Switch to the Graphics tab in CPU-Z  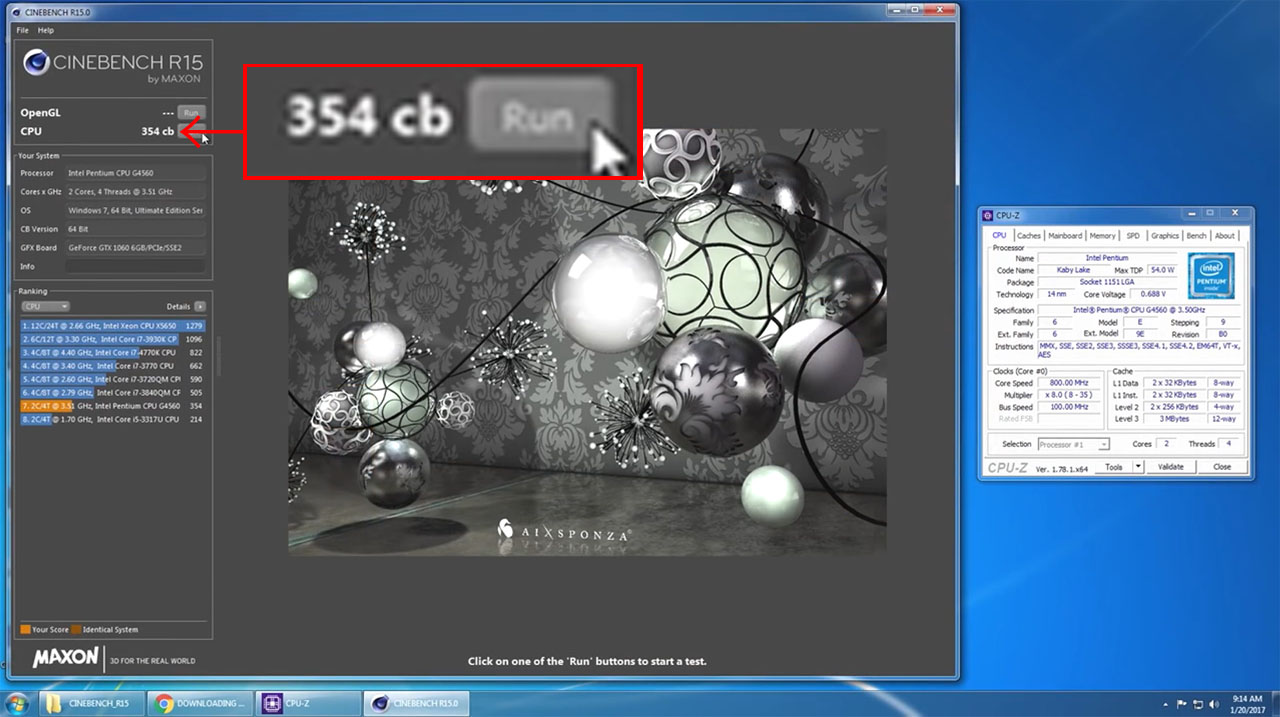coord(1165,236)
